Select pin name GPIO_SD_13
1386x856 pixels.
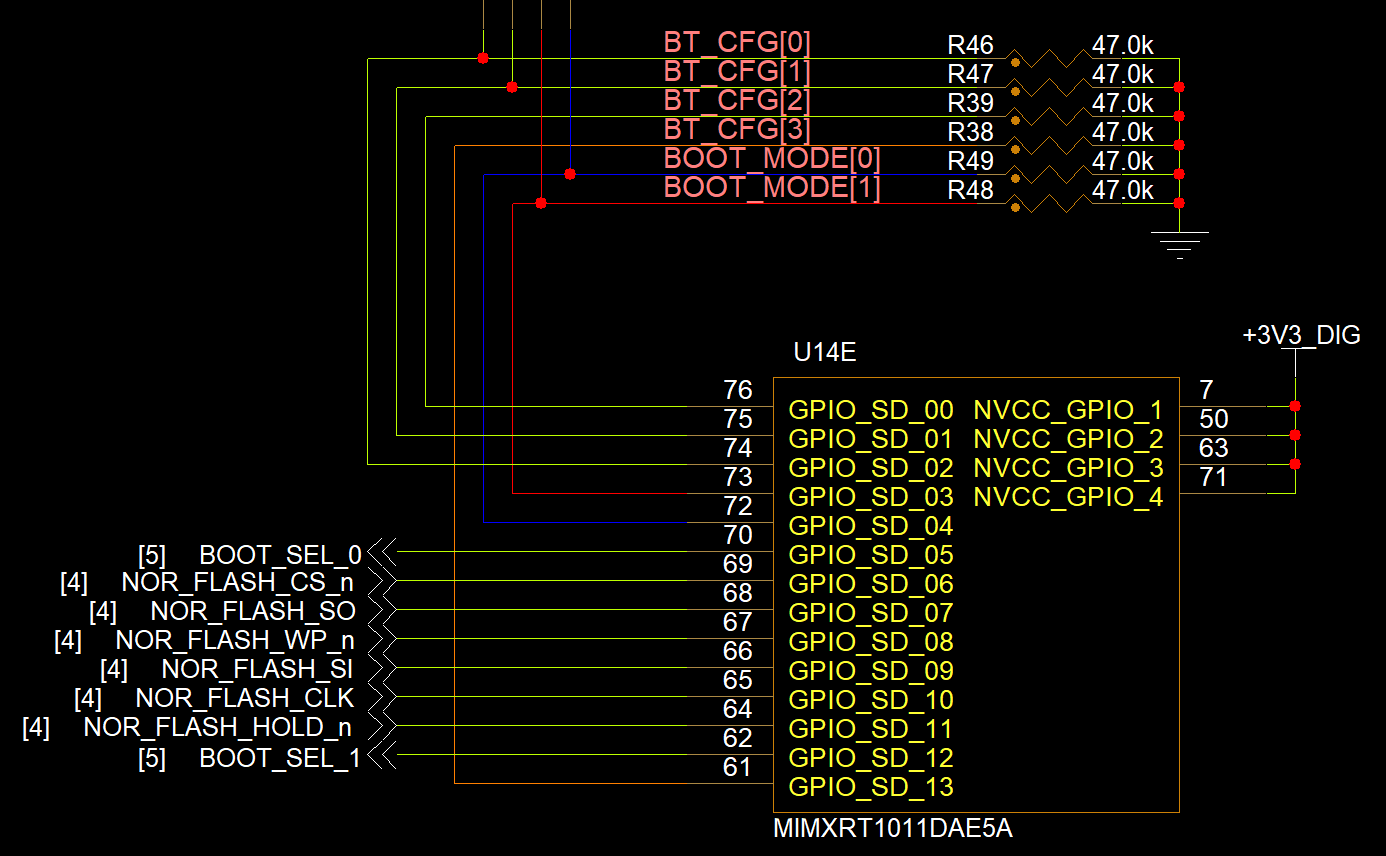(871, 787)
